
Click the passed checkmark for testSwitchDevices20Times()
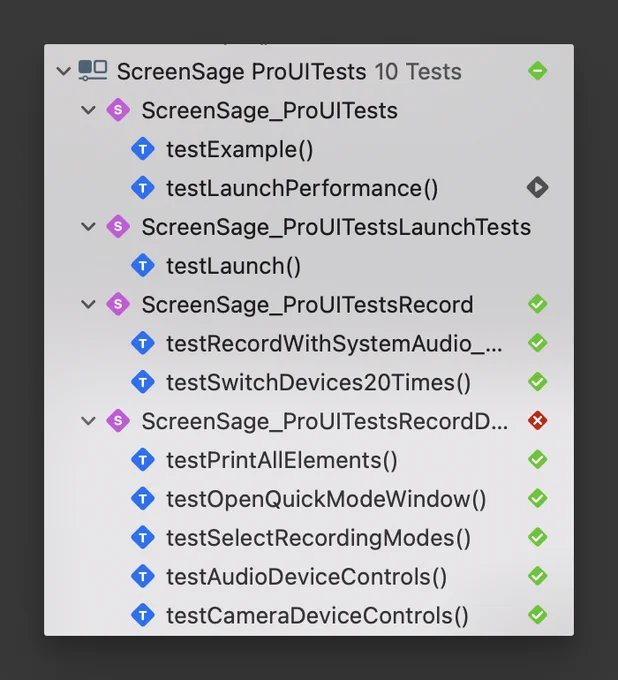click(538, 382)
